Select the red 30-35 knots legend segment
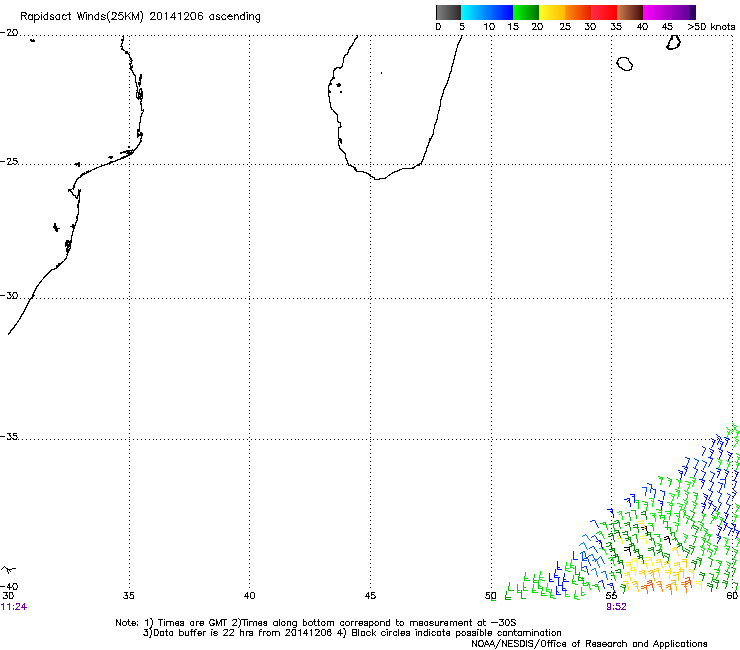The image size is (740, 650). [x=604, y=12]
